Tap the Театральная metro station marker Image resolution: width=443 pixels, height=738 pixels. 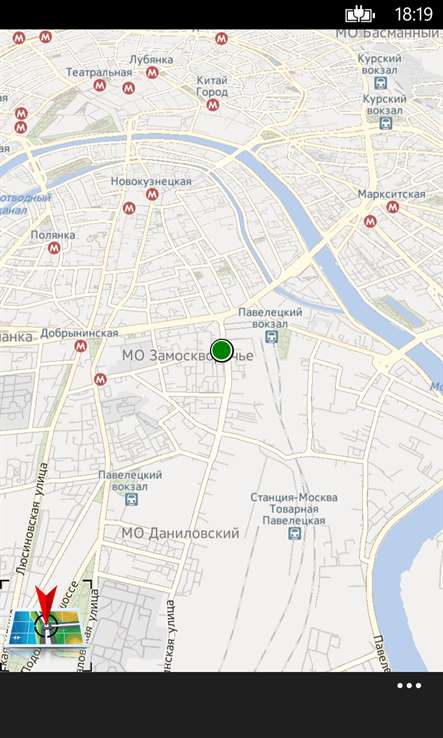[99, 85]
